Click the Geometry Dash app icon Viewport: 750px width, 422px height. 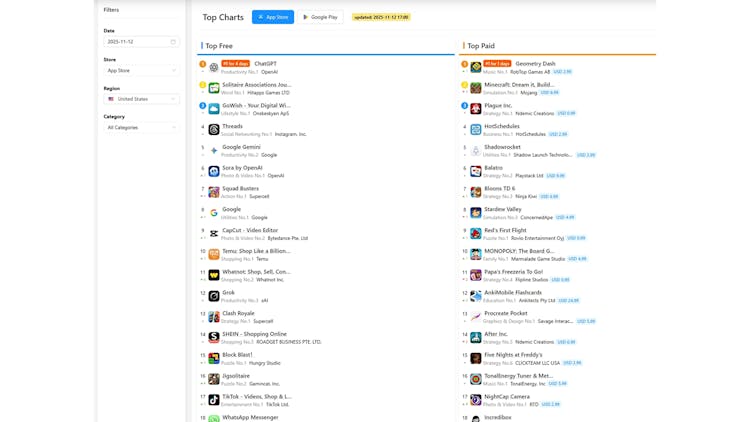[476, 68]
